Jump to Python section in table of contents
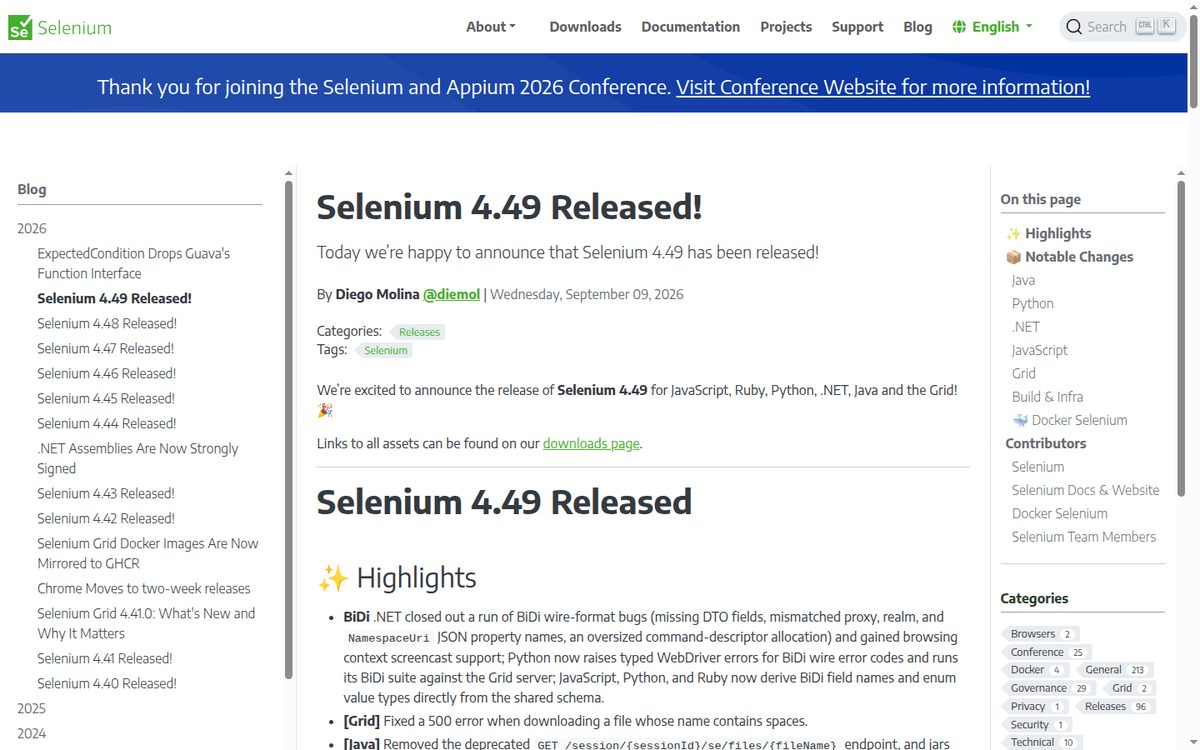 (1032, 303)
